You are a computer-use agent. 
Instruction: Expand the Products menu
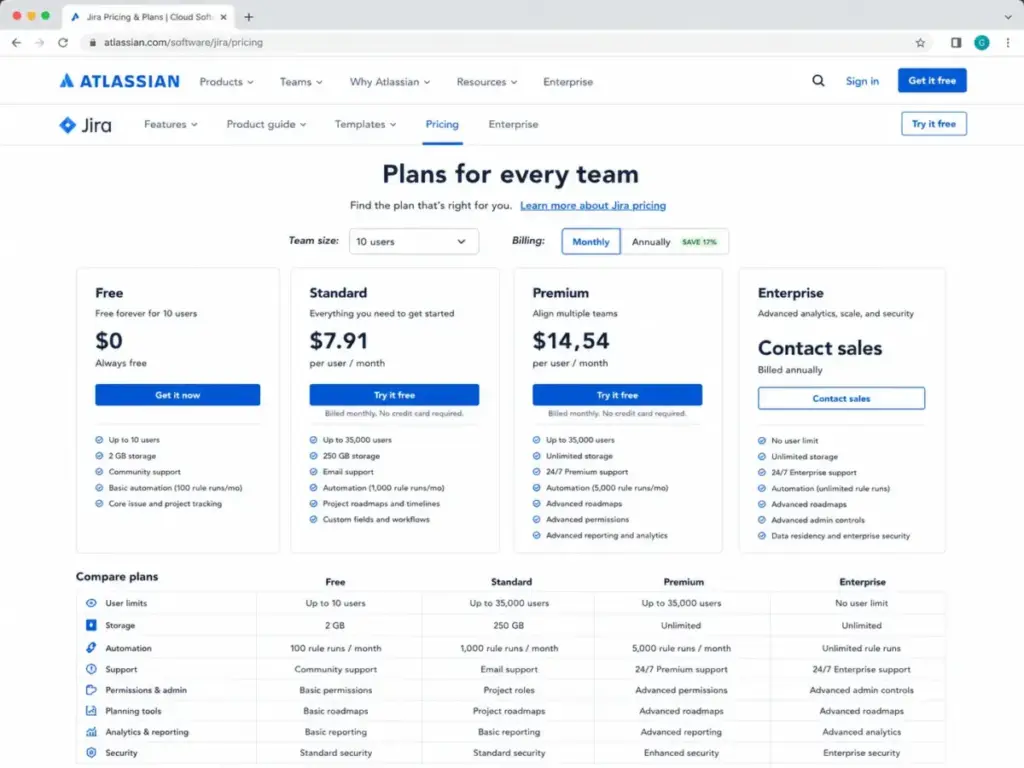(226, 82)
